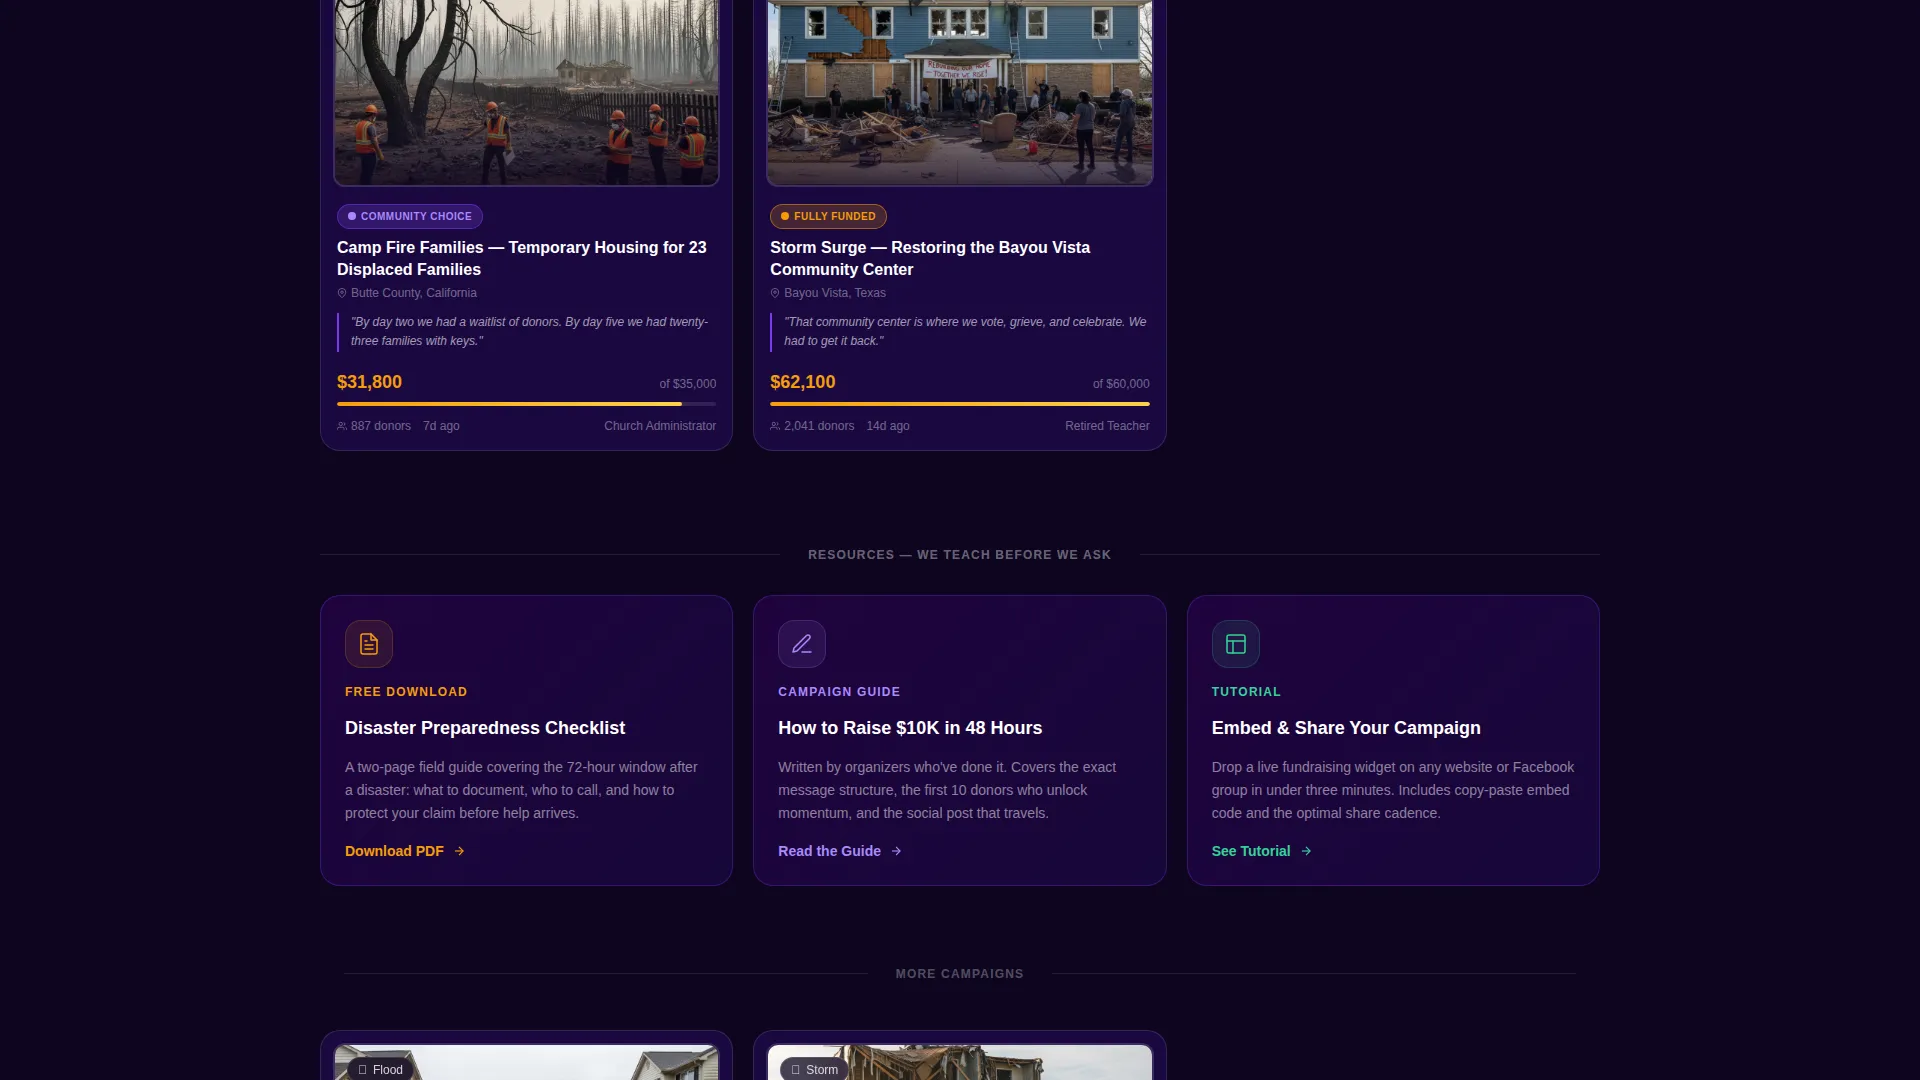This screenshot has height=1080, width=1920.
Task: Open the Download PDF link
Action: [405, 851]
